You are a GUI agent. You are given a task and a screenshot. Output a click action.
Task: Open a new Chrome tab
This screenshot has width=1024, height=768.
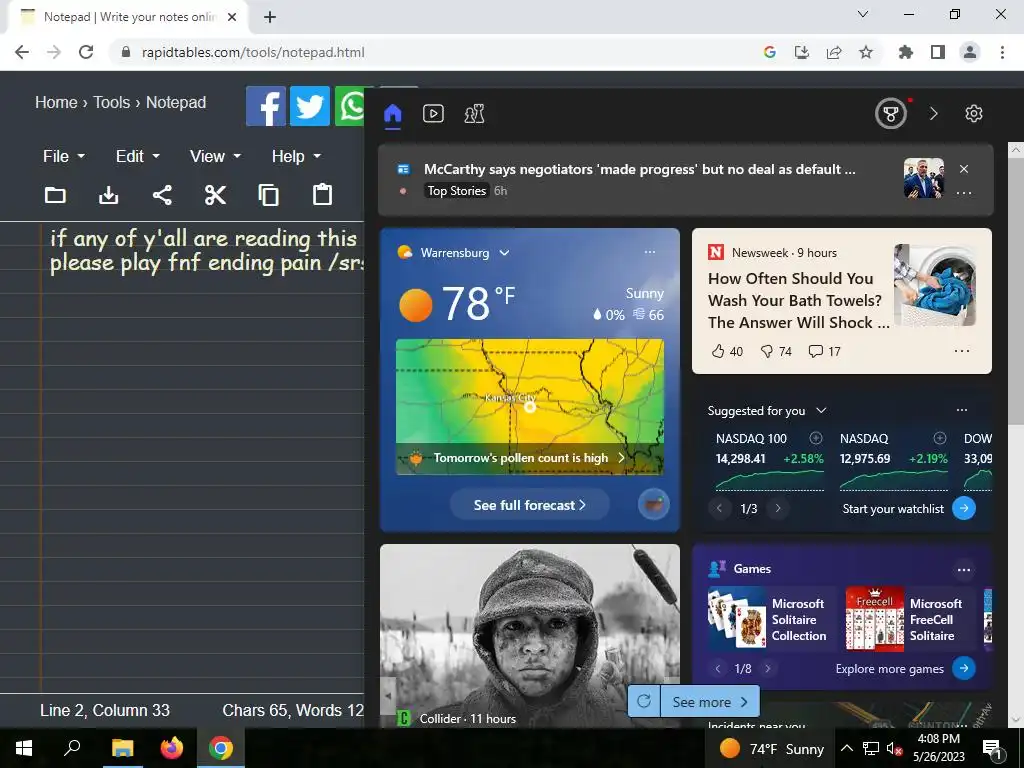tap(270, 17)
